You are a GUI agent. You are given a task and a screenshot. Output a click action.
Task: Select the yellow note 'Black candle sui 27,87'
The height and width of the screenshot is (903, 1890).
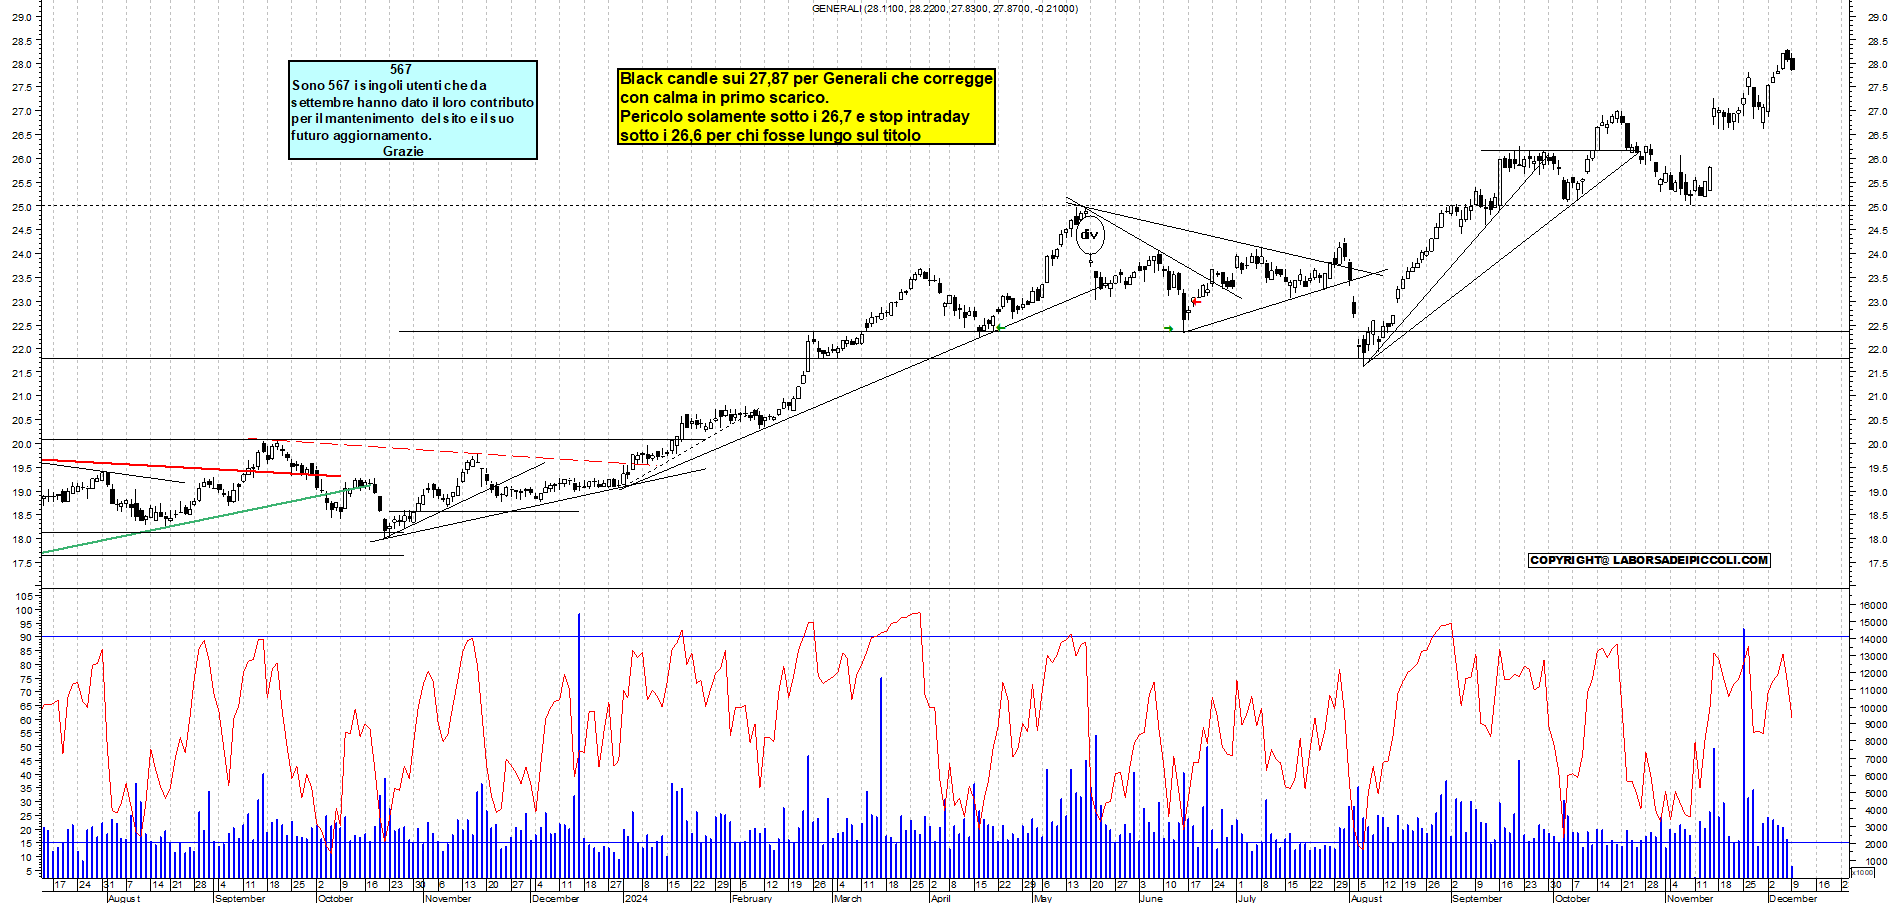[x=806, y=106]
